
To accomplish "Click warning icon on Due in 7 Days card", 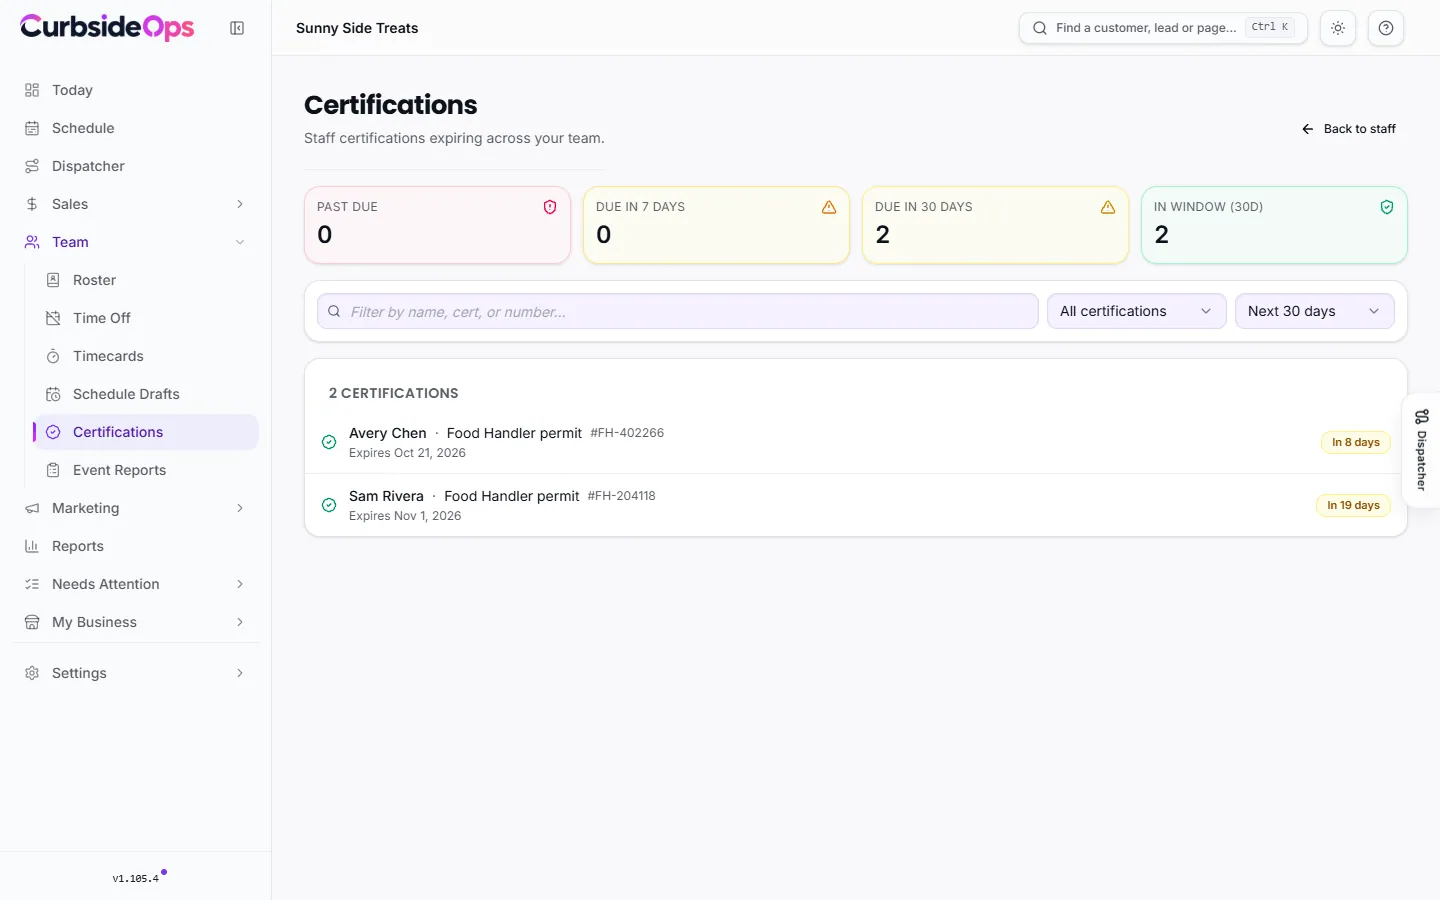I will tap(829, 207).
